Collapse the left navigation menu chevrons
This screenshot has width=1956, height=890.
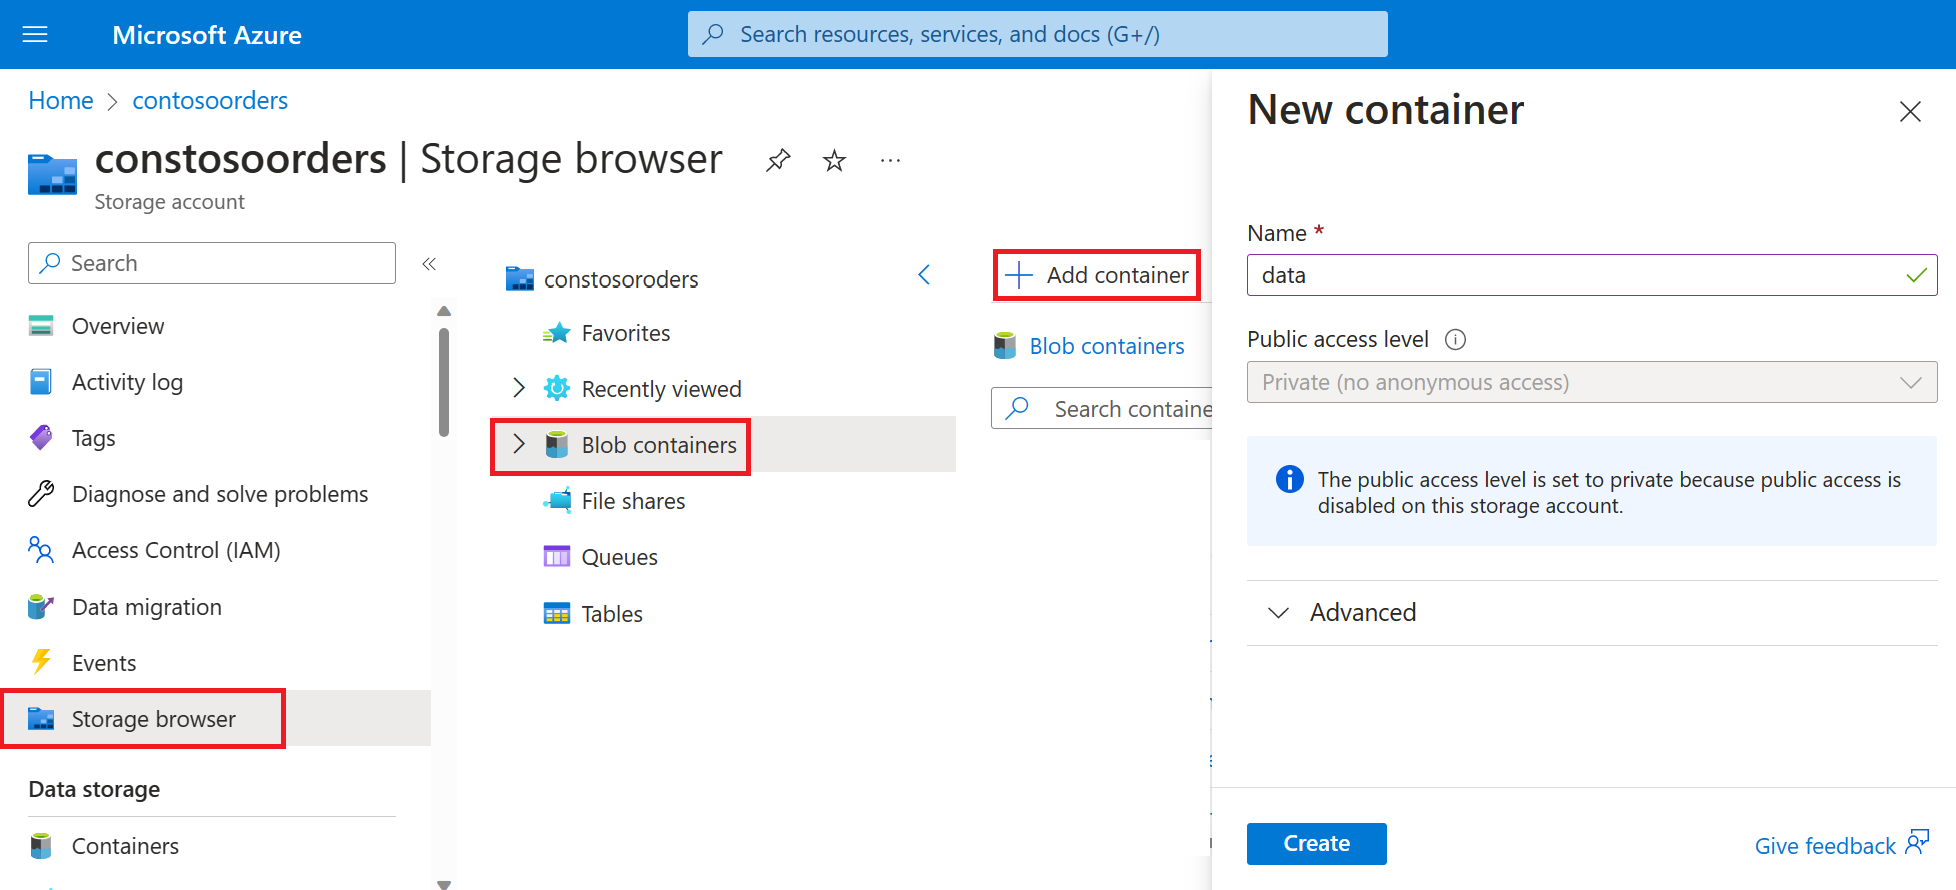(429, 264)
